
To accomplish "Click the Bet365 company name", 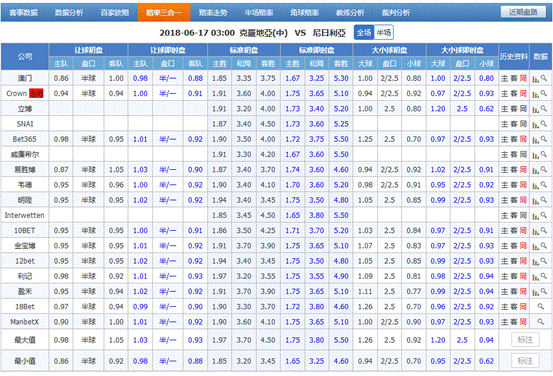I will (x=24, y=139).
